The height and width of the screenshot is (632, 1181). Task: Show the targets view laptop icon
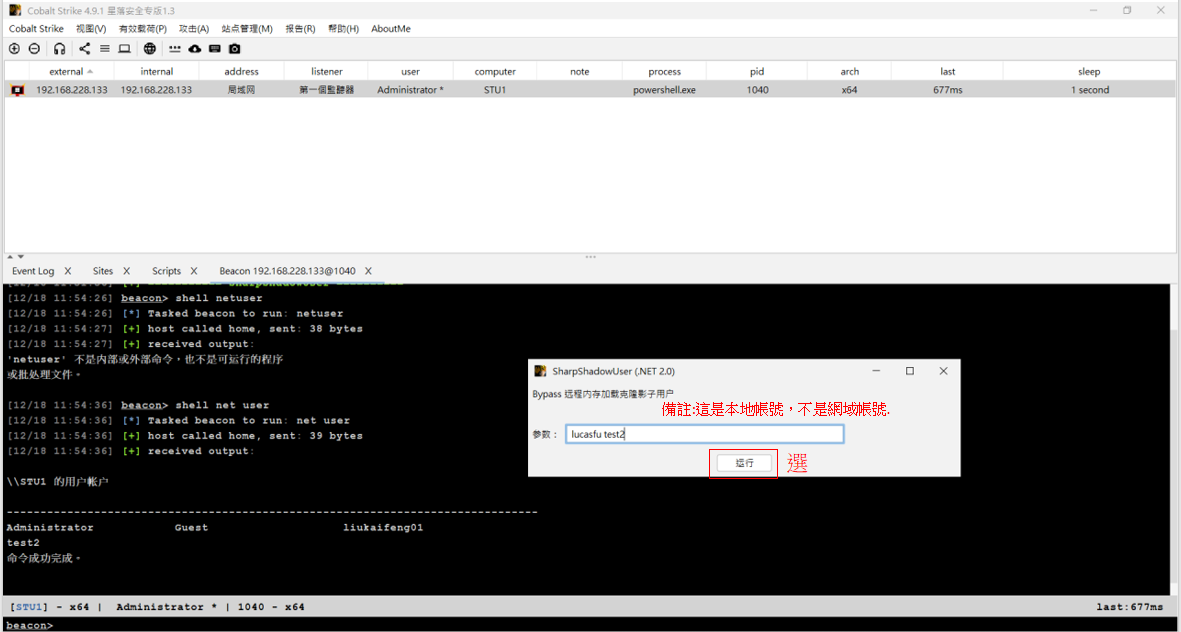pos(124,48)
